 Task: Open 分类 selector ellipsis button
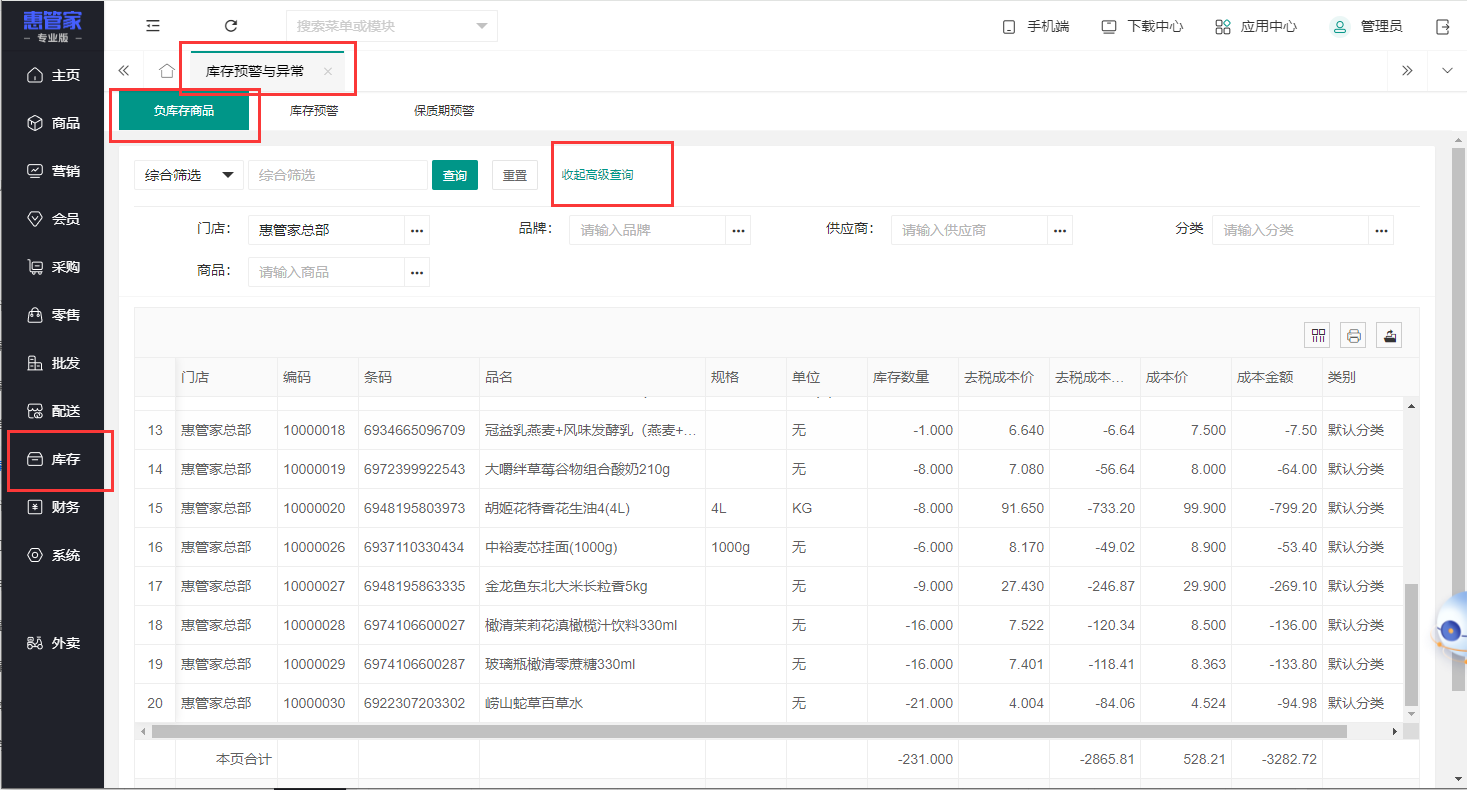1381,230
